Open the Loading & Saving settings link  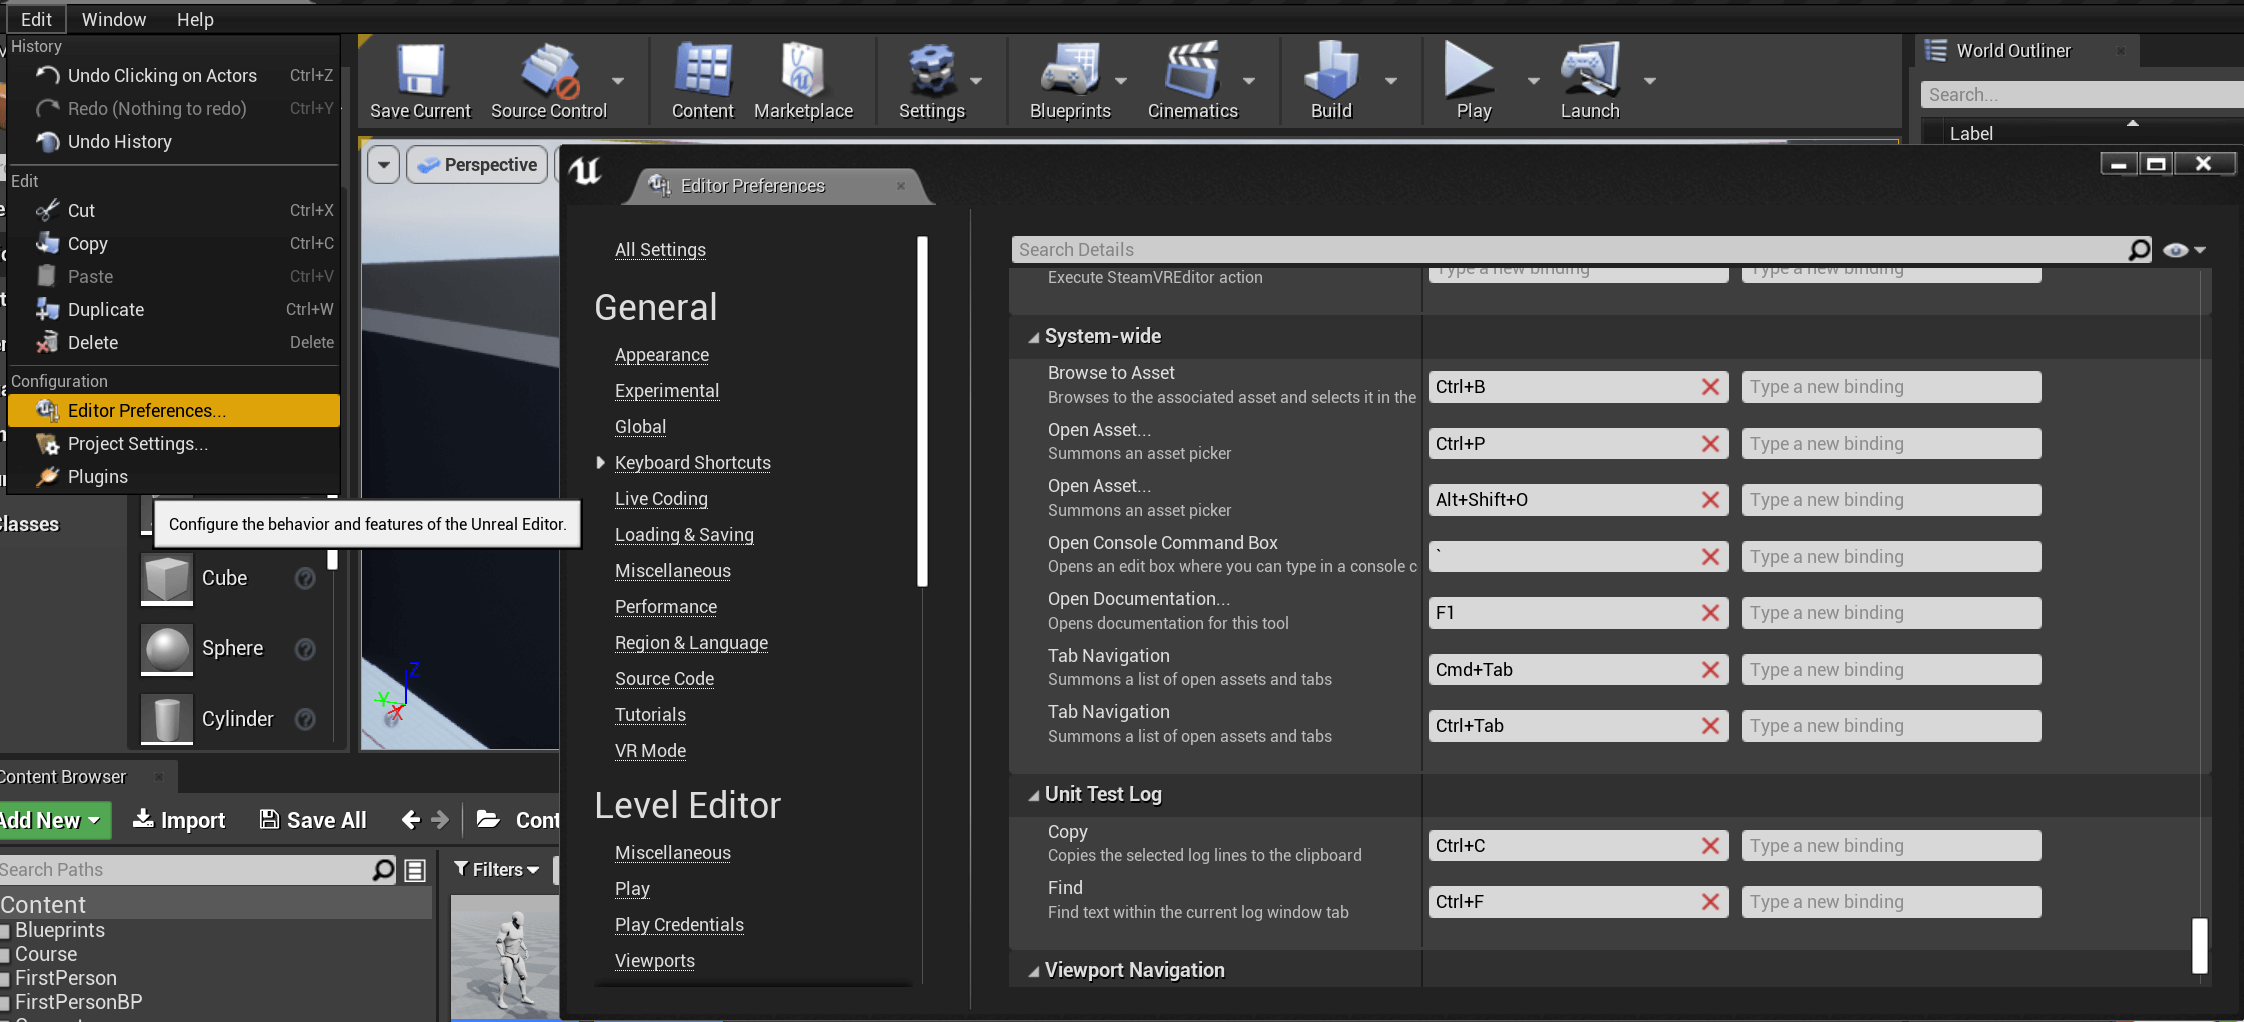tap(684, 535)
